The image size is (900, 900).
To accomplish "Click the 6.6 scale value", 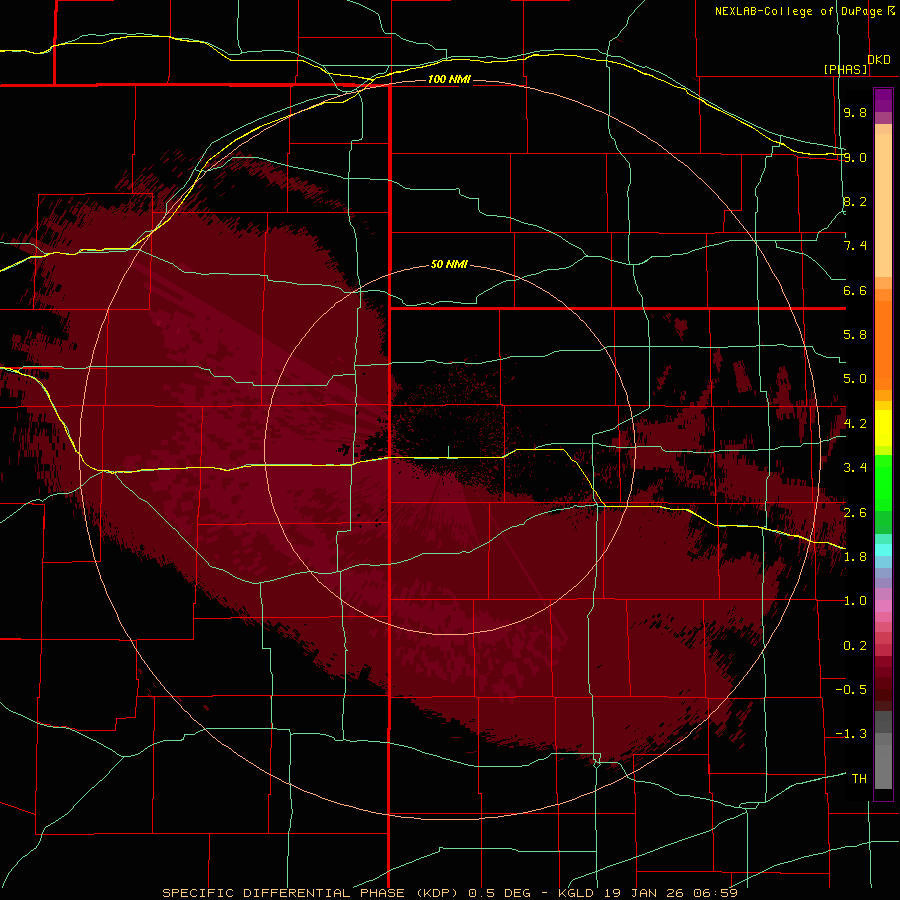I will pos(855,290).
